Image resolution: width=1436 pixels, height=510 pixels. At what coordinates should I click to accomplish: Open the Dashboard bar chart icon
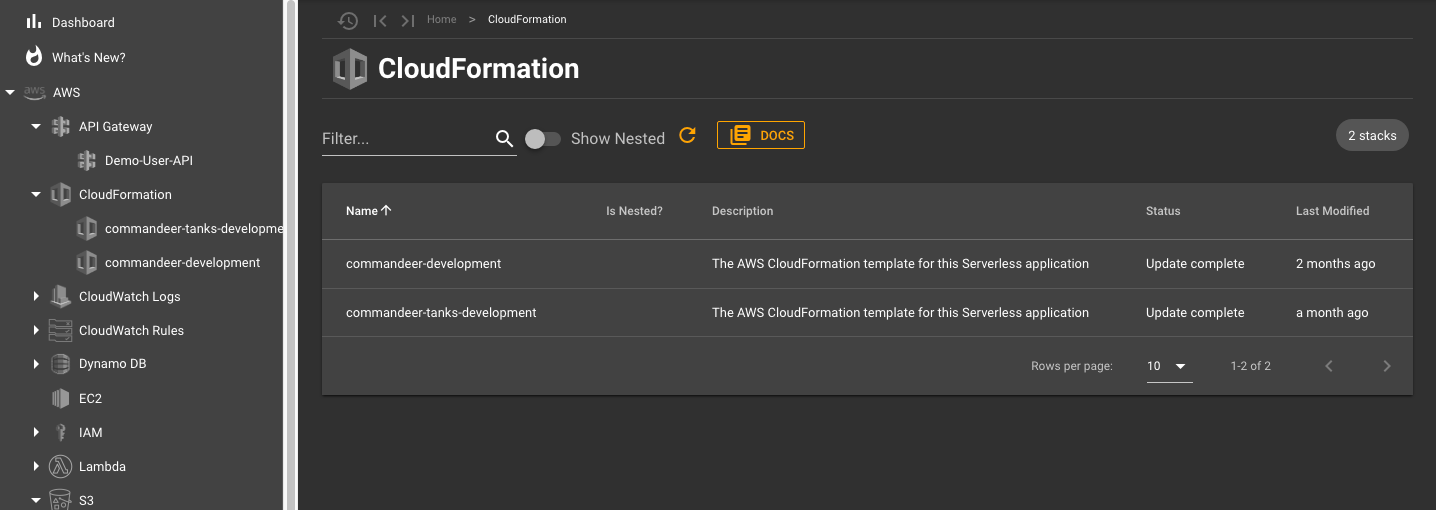pyautogui.click(x=34, y=21)
